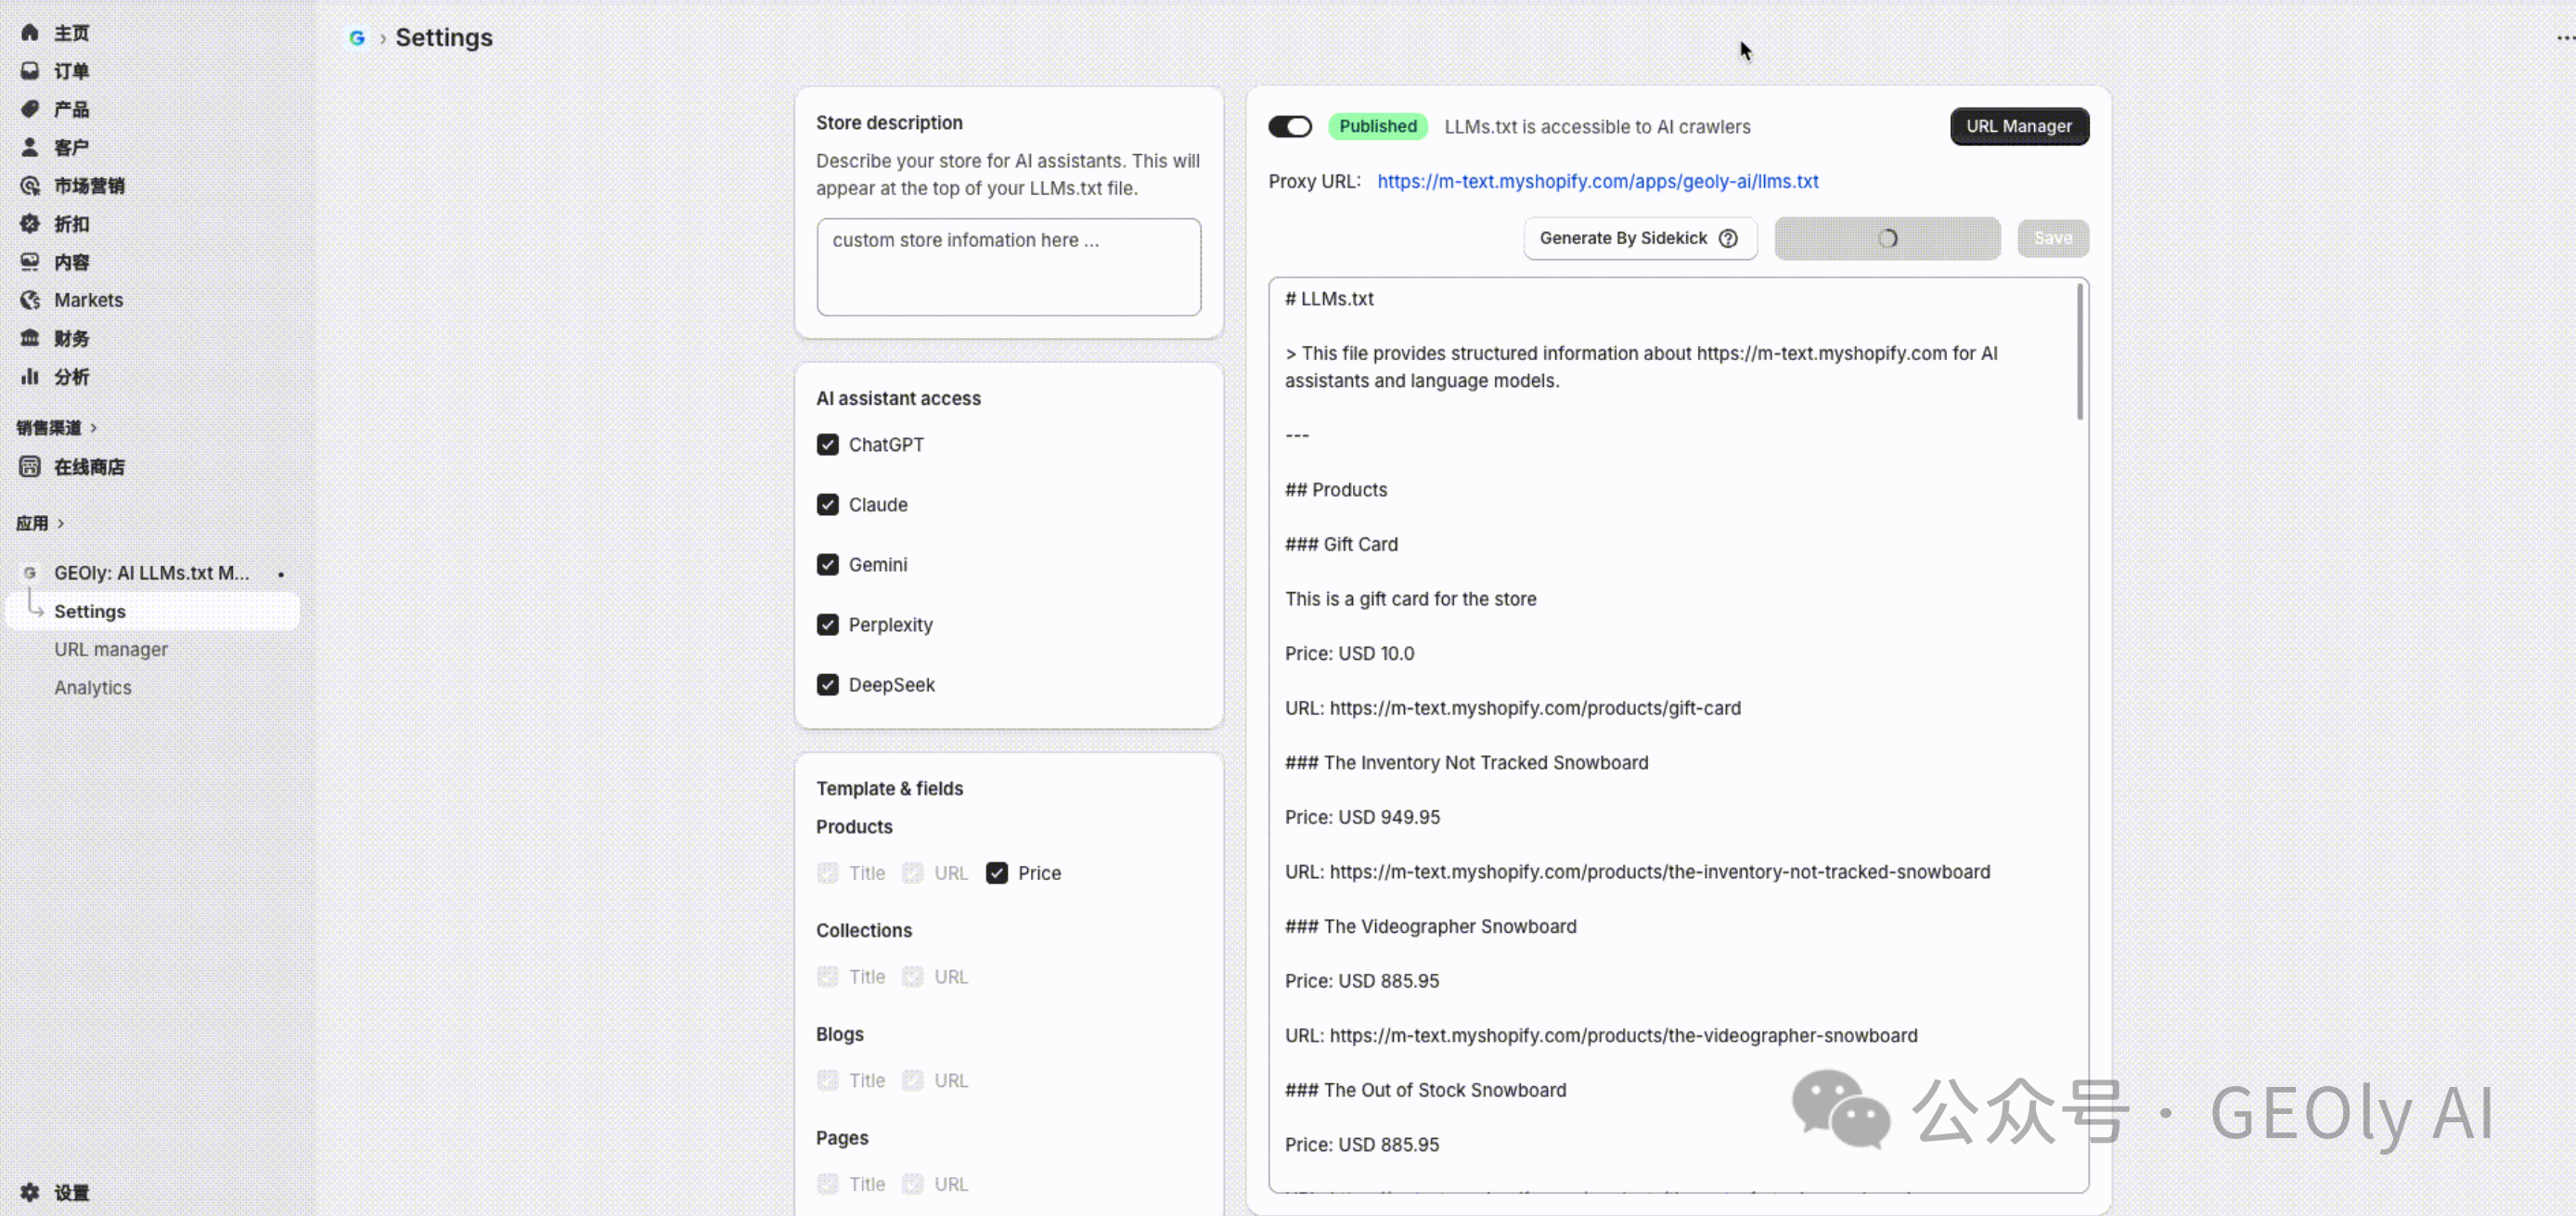
Task: Open 客户 customers in sidebar
Action: (71, 147)
